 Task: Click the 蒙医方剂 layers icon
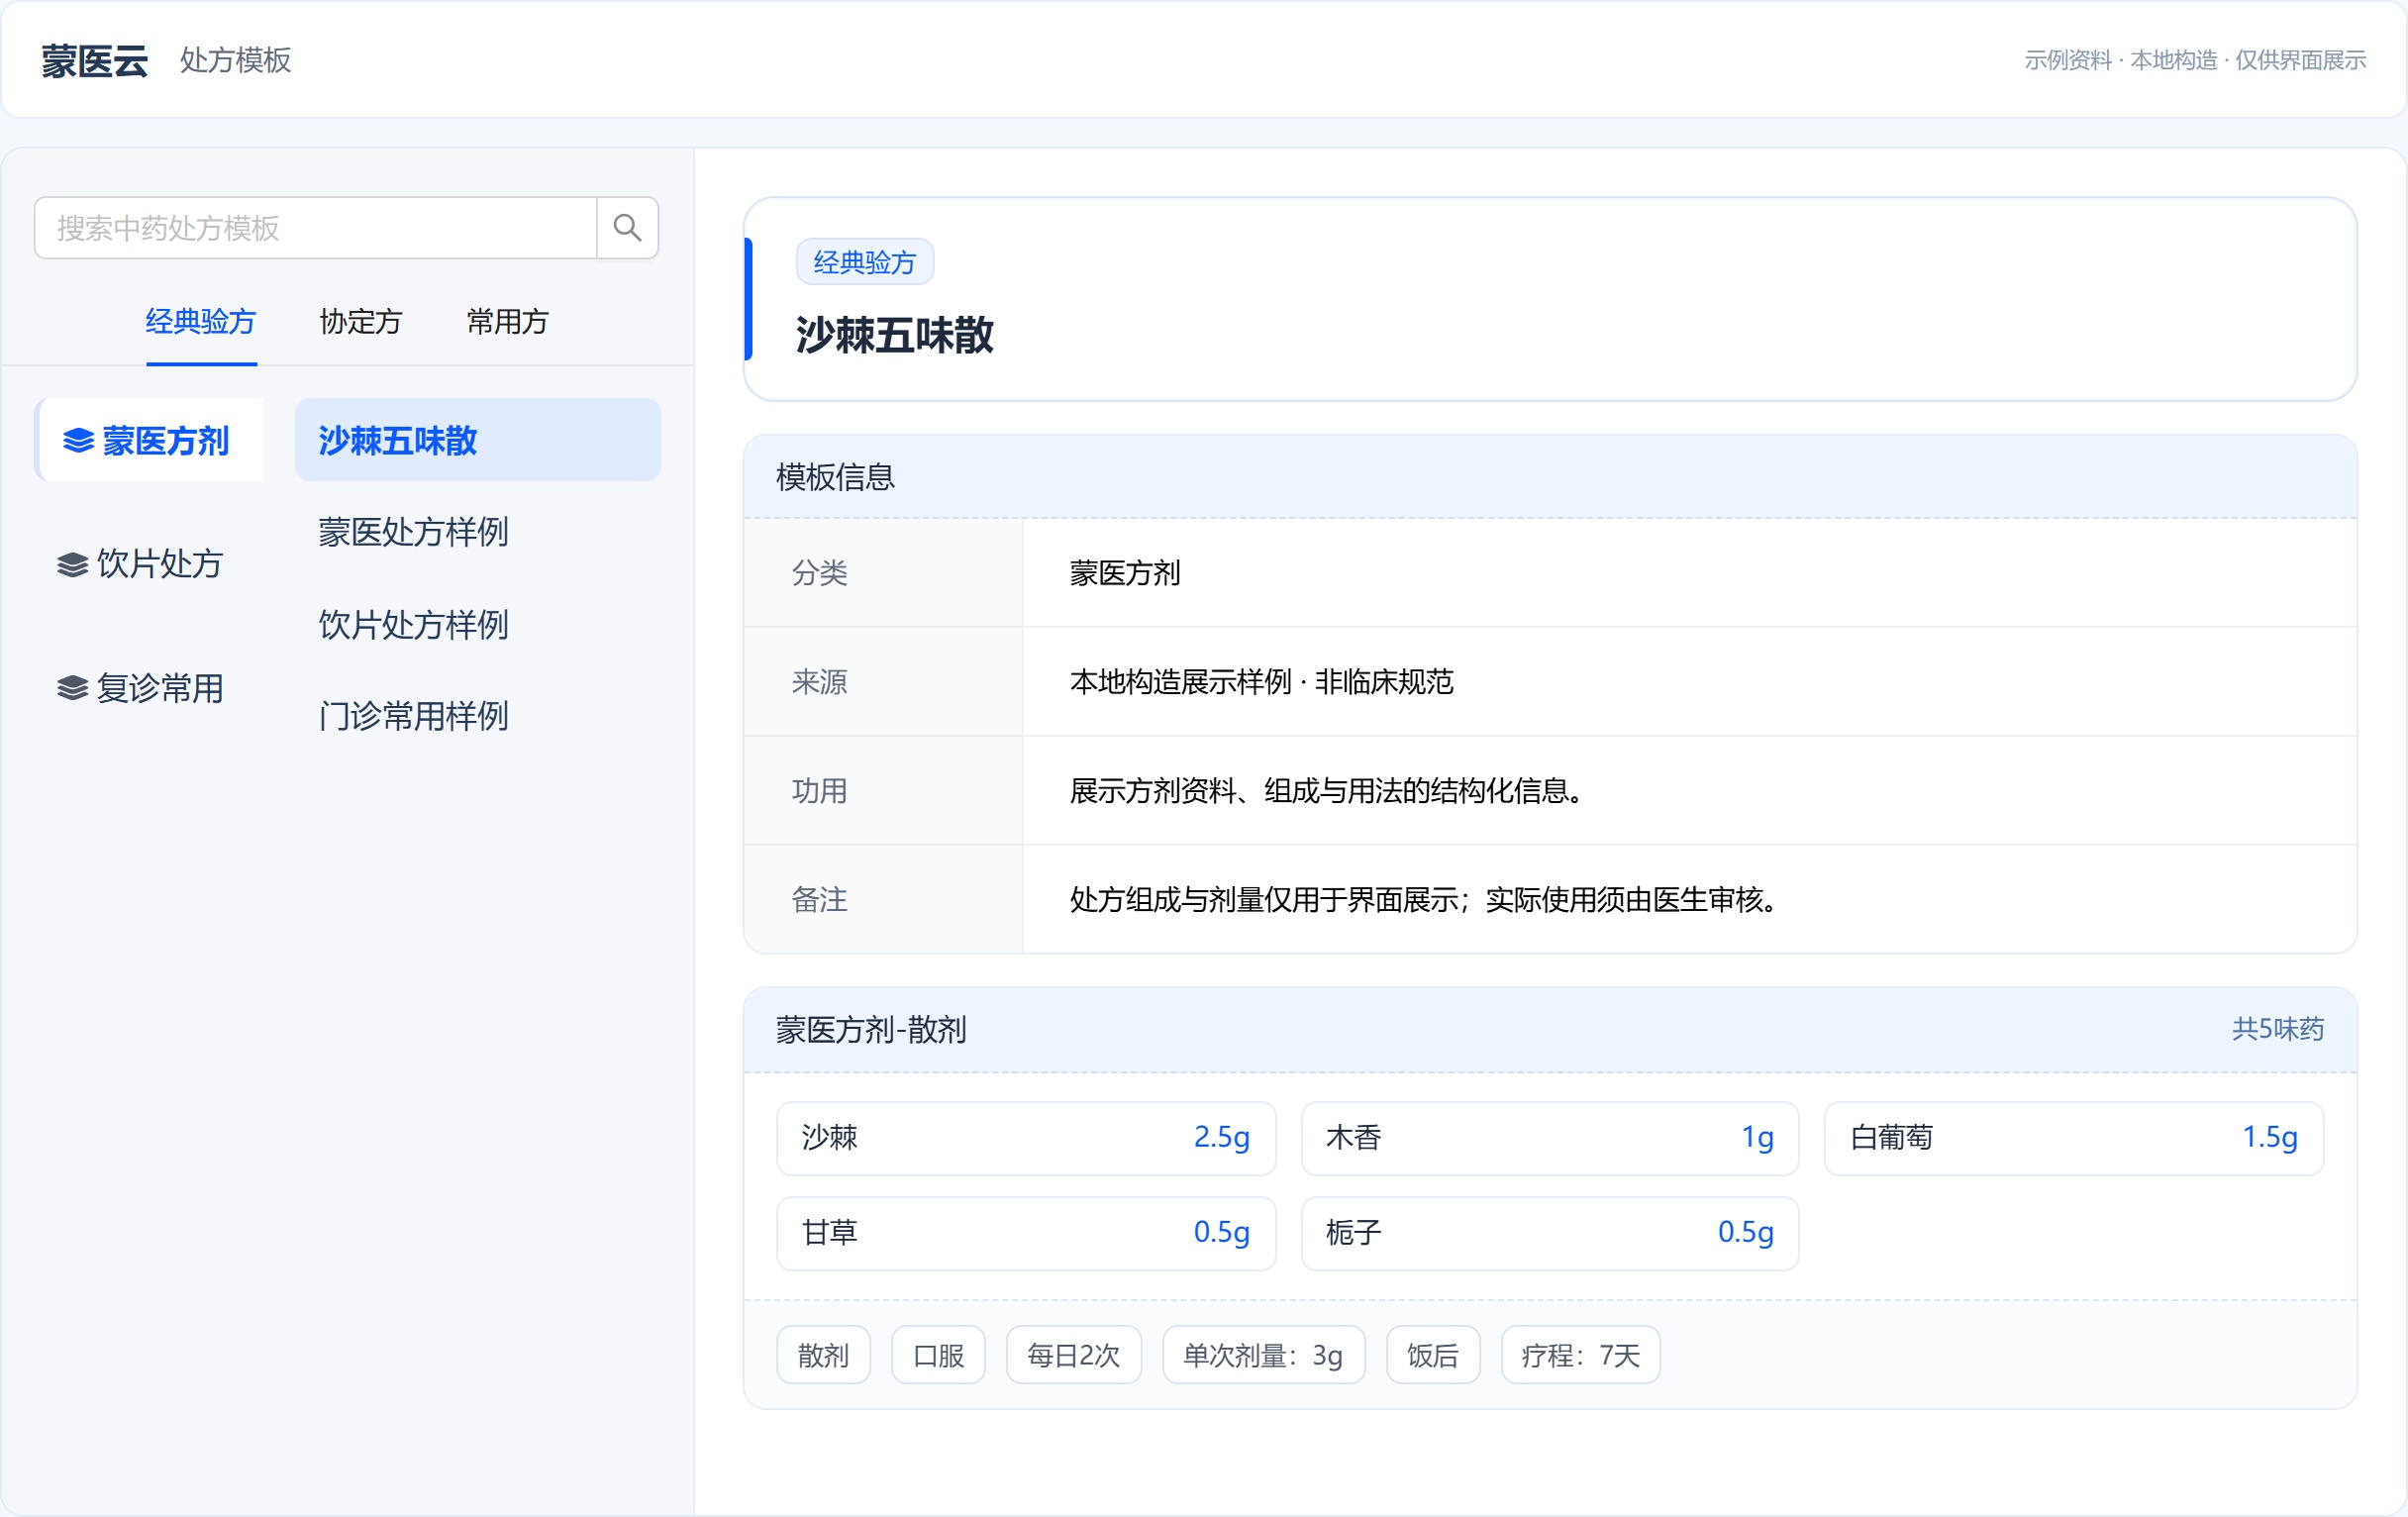point(78,441)
